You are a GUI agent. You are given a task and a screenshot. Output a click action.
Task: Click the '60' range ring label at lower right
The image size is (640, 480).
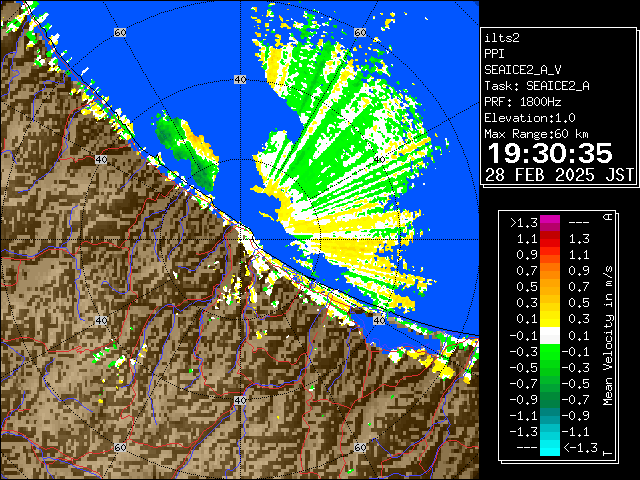360,447
